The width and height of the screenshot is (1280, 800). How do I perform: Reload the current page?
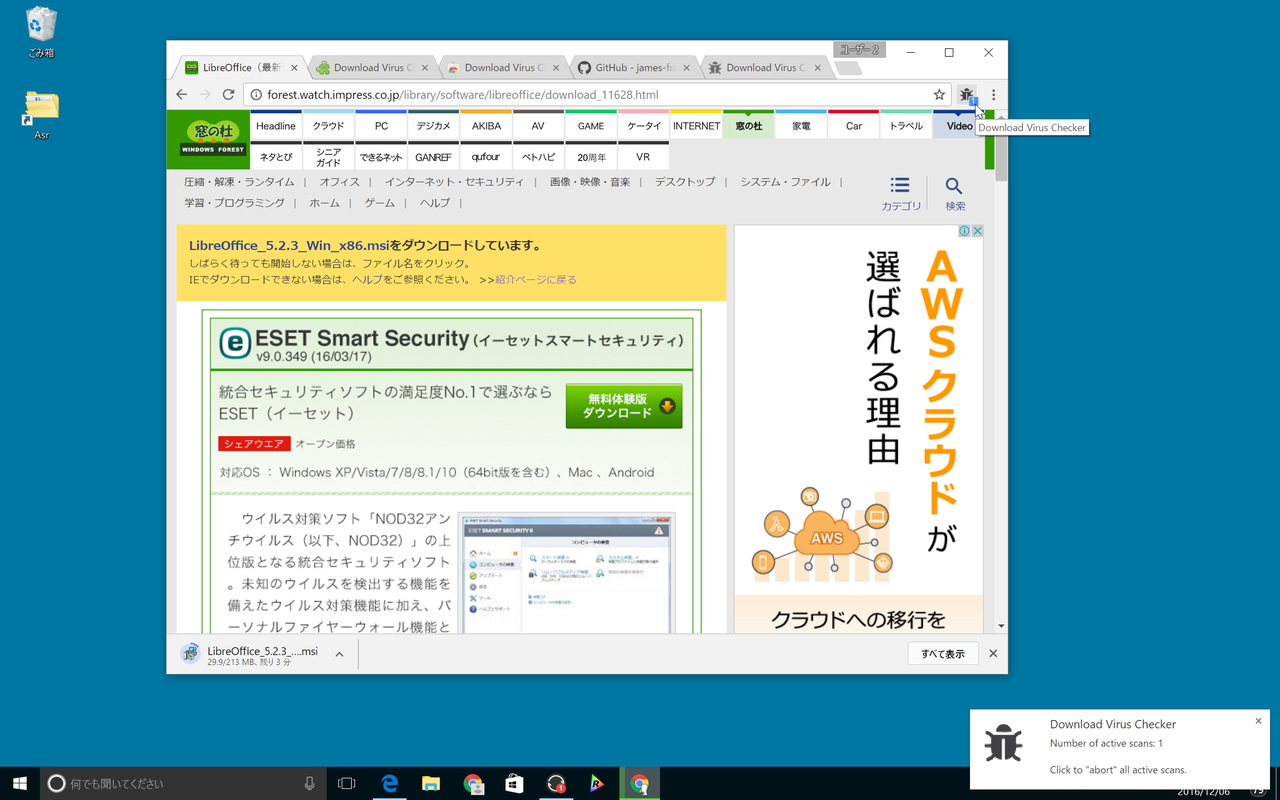click(227, 94)
